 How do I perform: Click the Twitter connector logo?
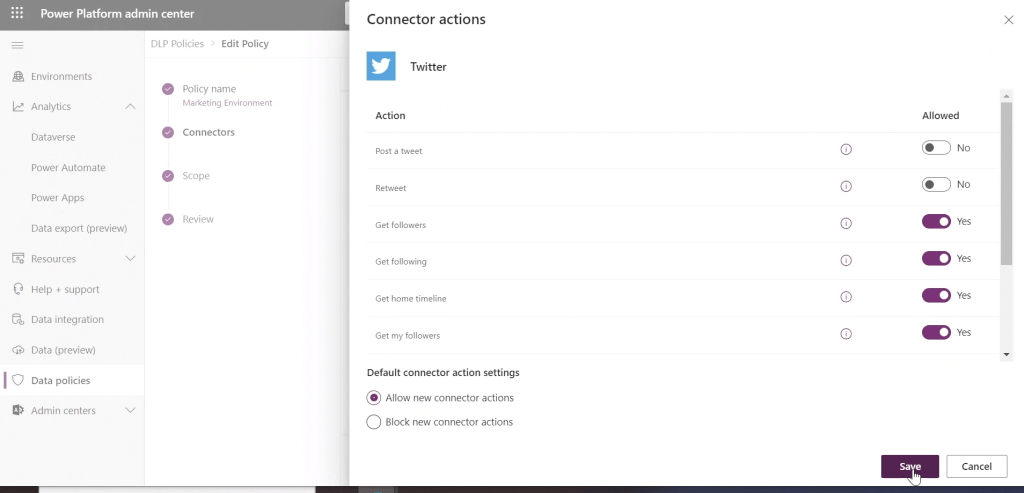point(381,66)
